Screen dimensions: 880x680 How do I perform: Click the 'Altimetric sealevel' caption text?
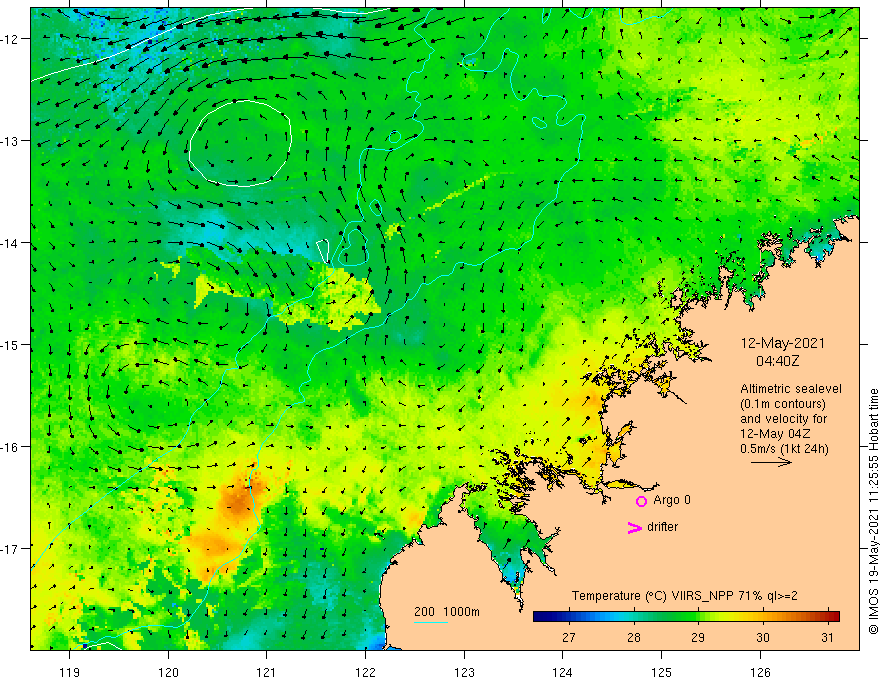coord(791,389)
